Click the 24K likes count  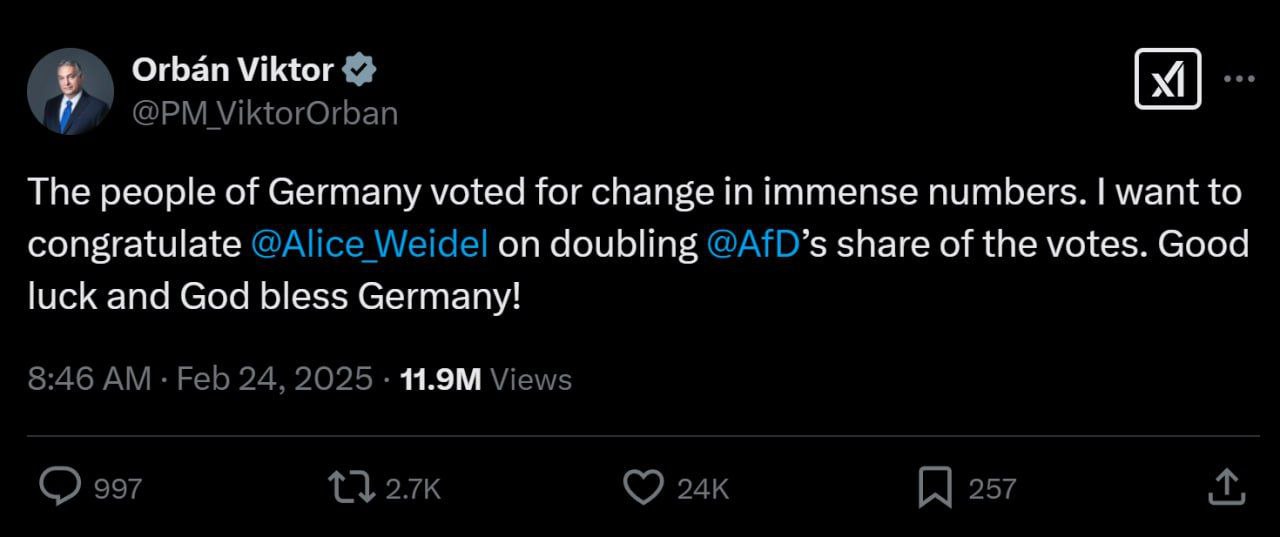pyautogui.click(x=703, y=489)
